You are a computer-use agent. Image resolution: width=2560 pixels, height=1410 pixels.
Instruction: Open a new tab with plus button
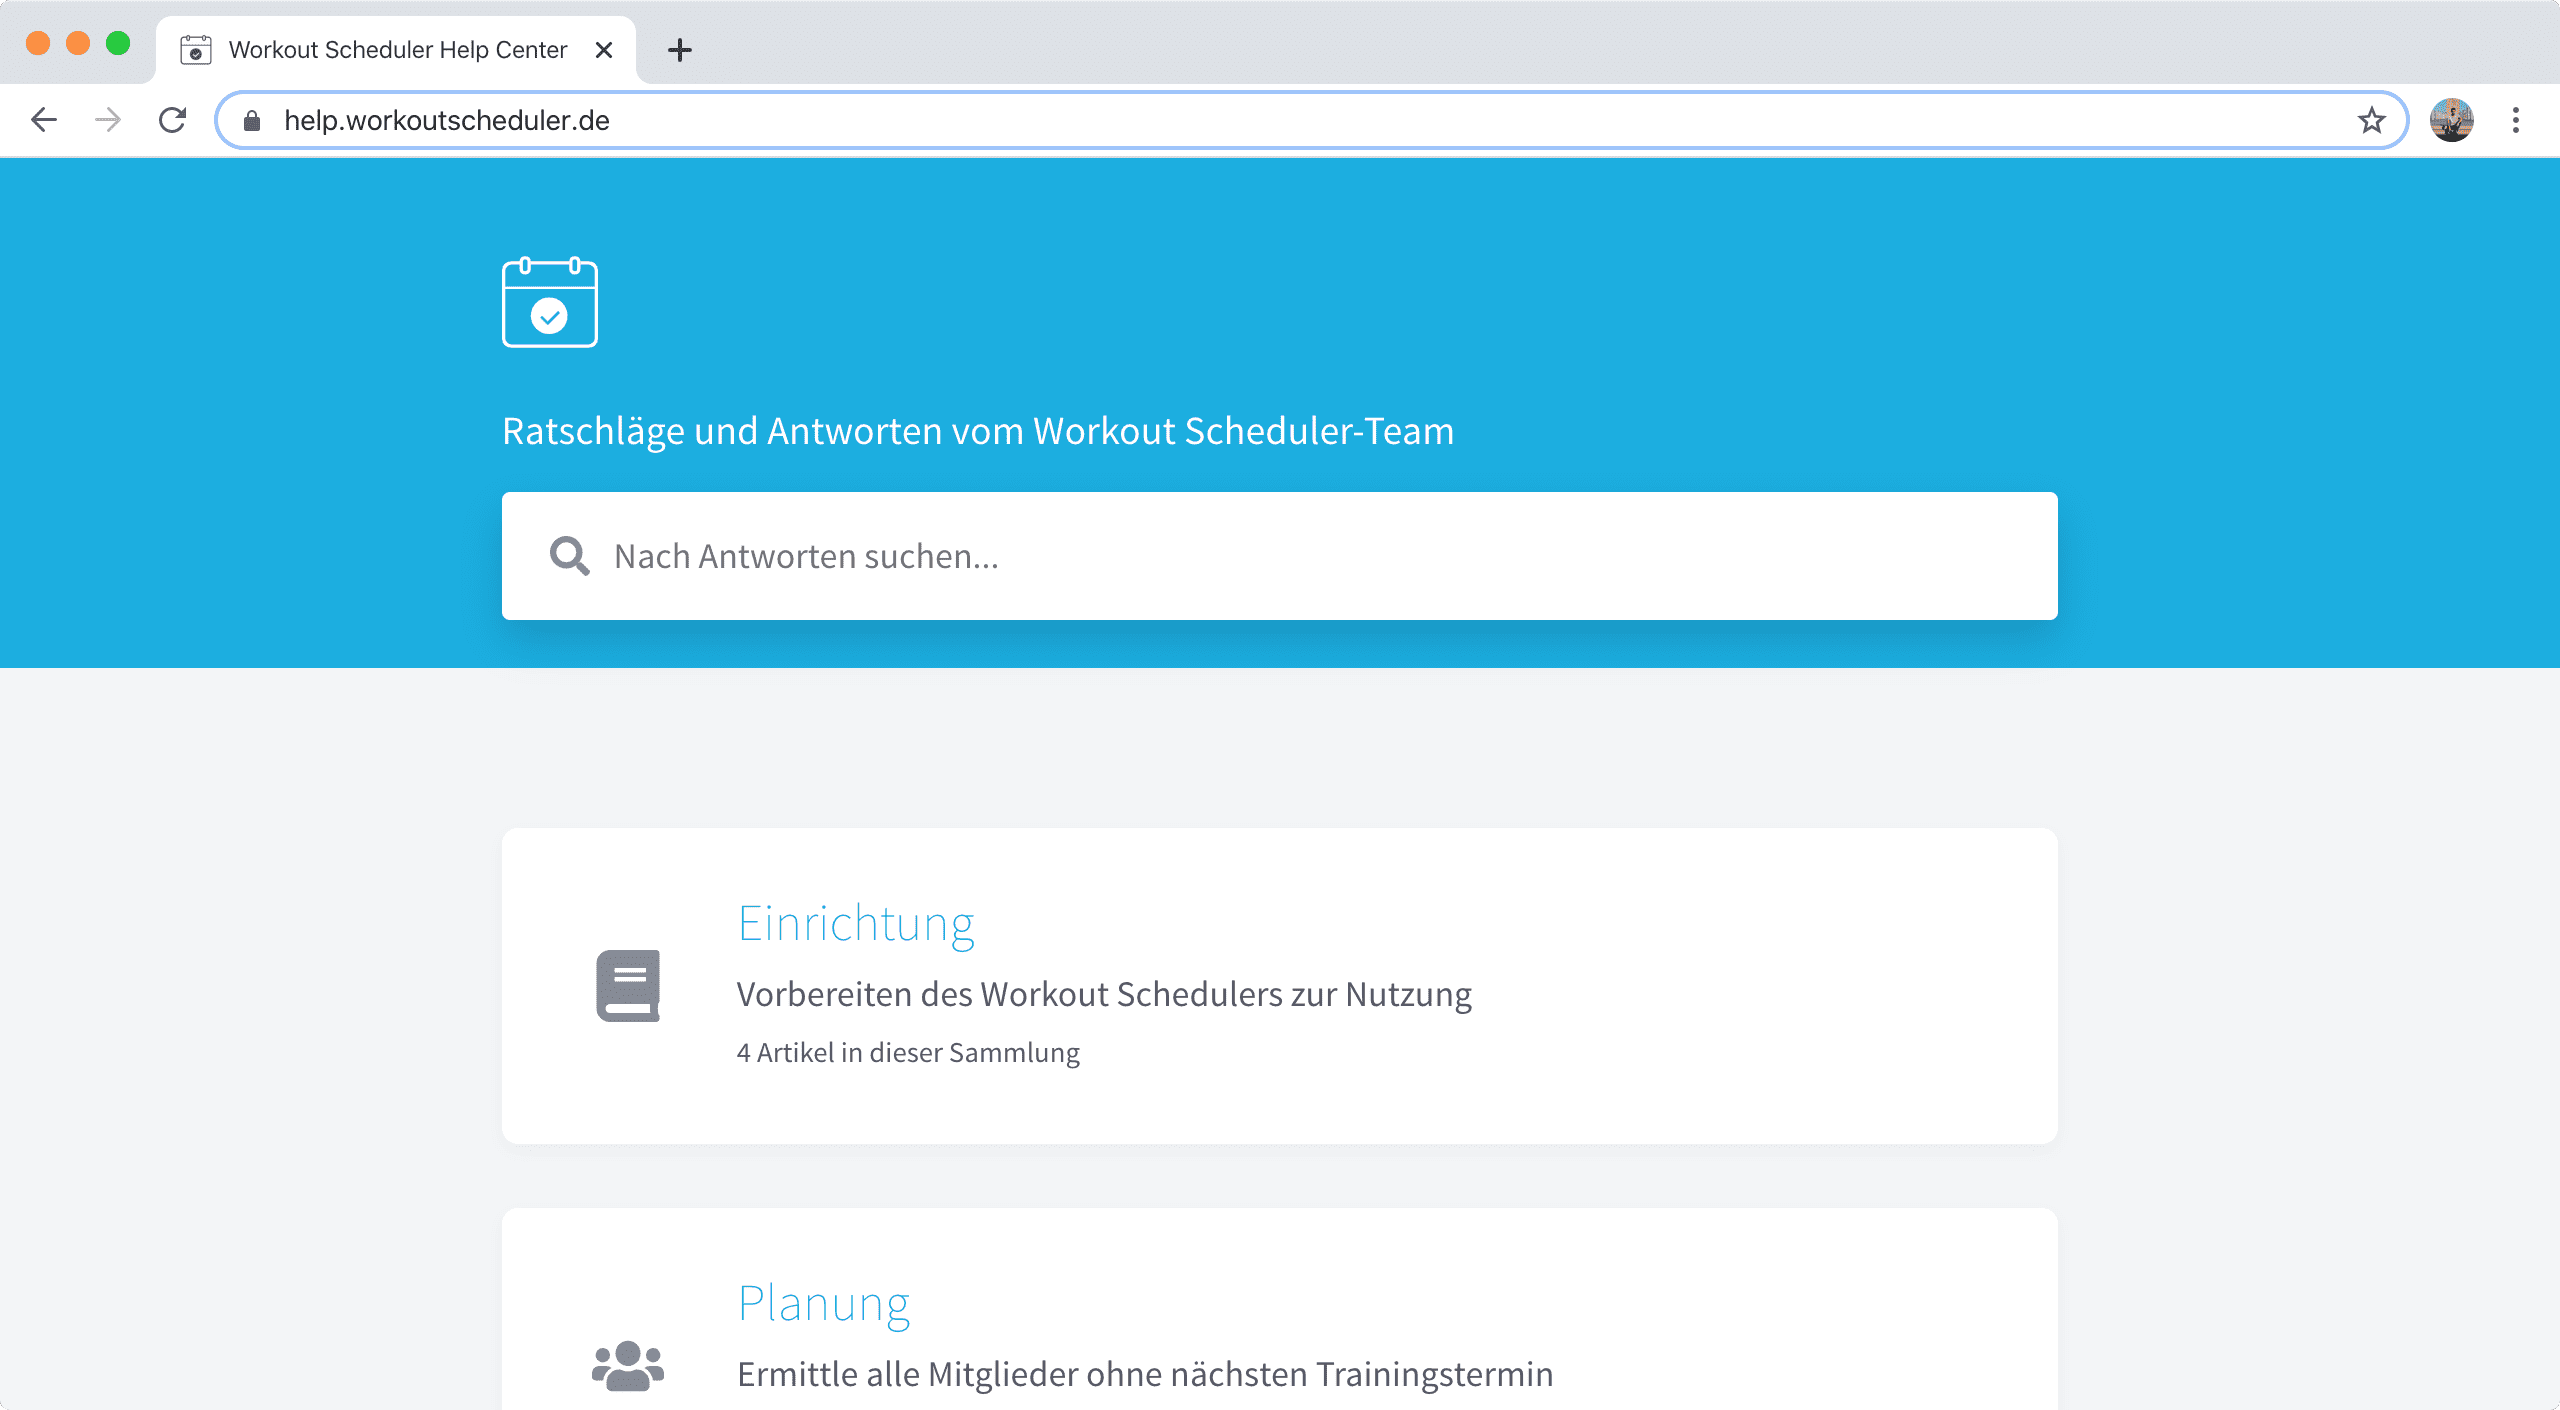coord(680,50)
